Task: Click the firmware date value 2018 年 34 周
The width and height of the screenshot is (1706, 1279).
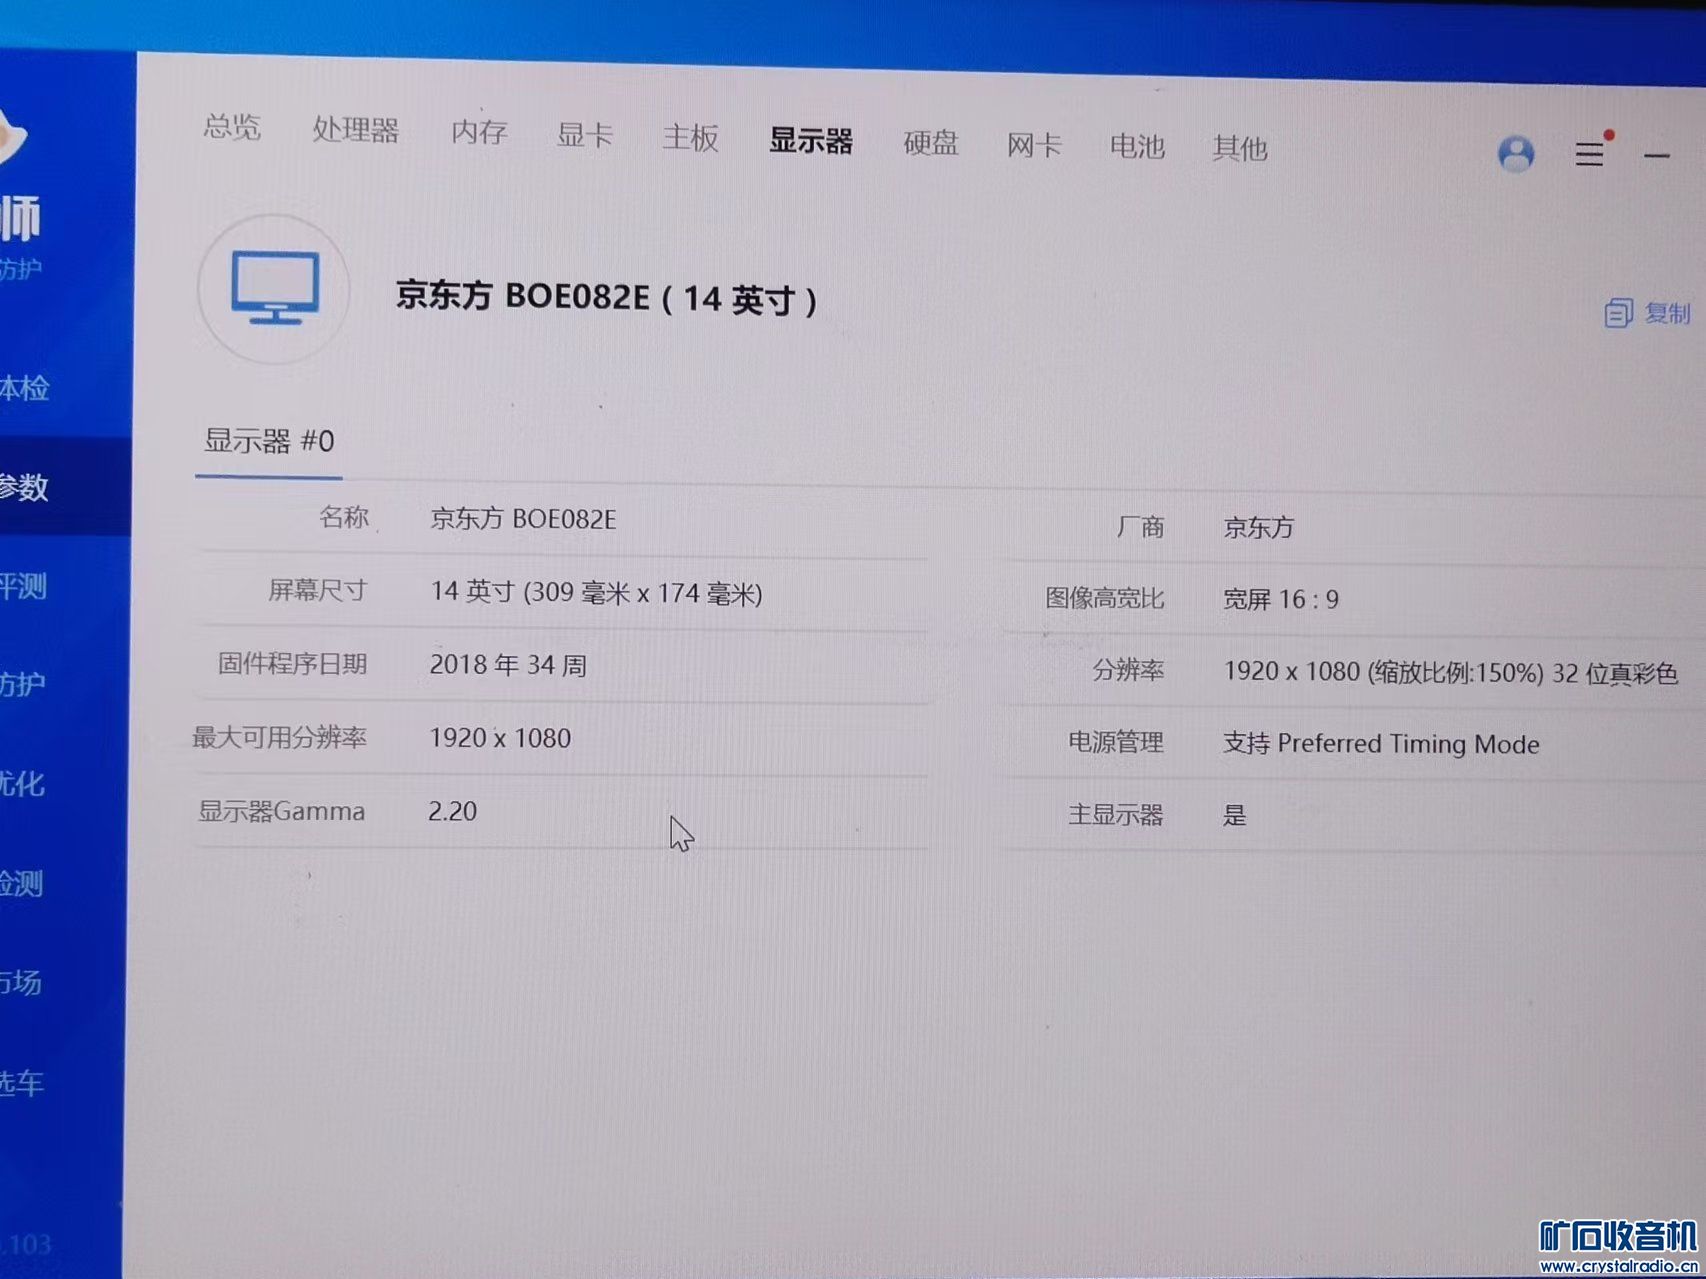Action: [508, 665]
